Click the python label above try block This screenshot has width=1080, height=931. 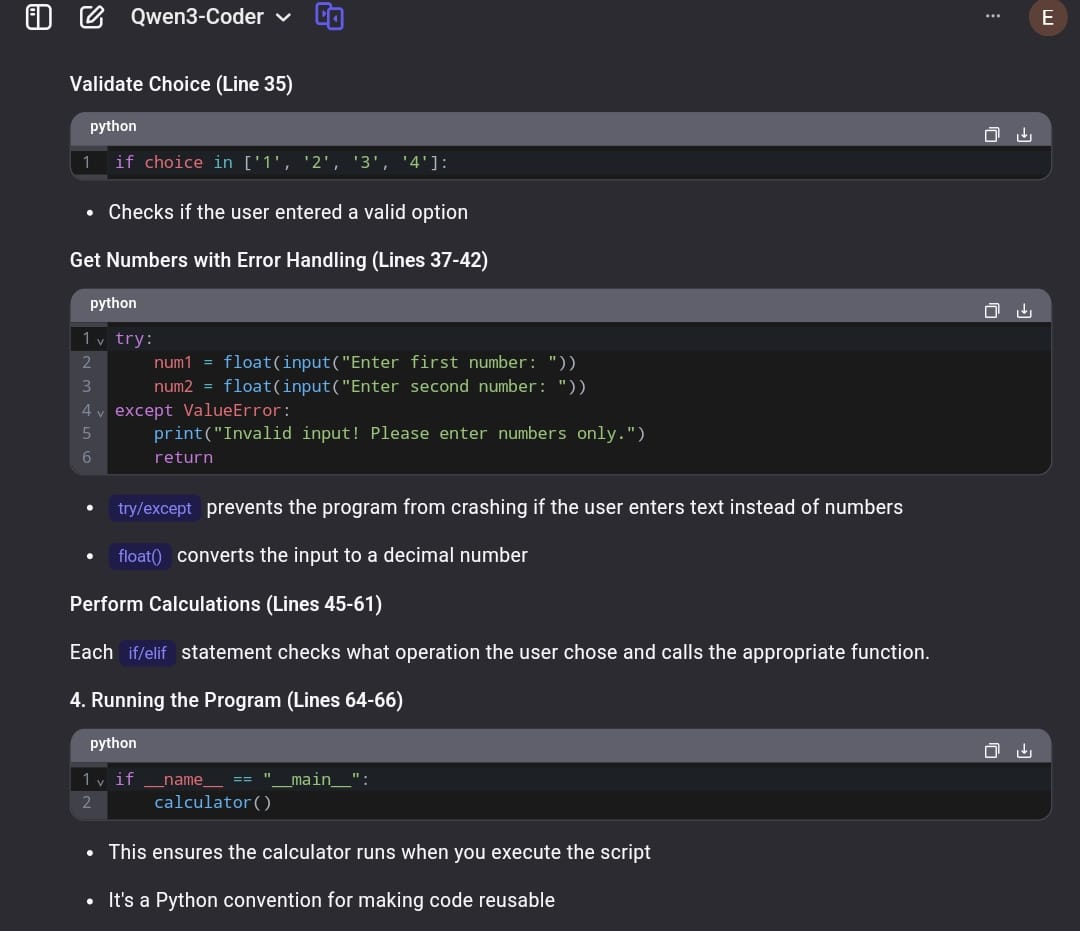113,303
